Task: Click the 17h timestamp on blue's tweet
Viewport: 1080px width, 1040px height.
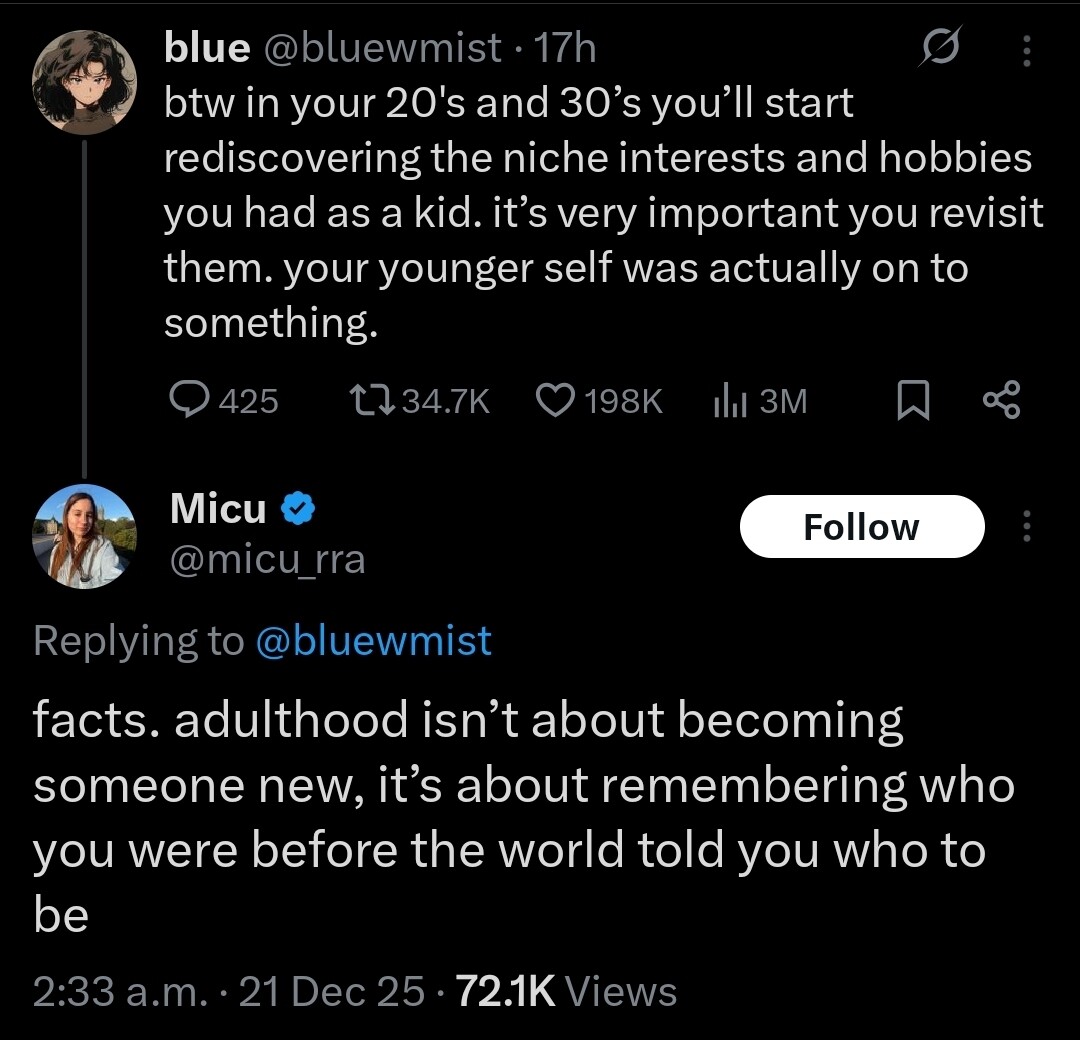Action: click(566, 47)
